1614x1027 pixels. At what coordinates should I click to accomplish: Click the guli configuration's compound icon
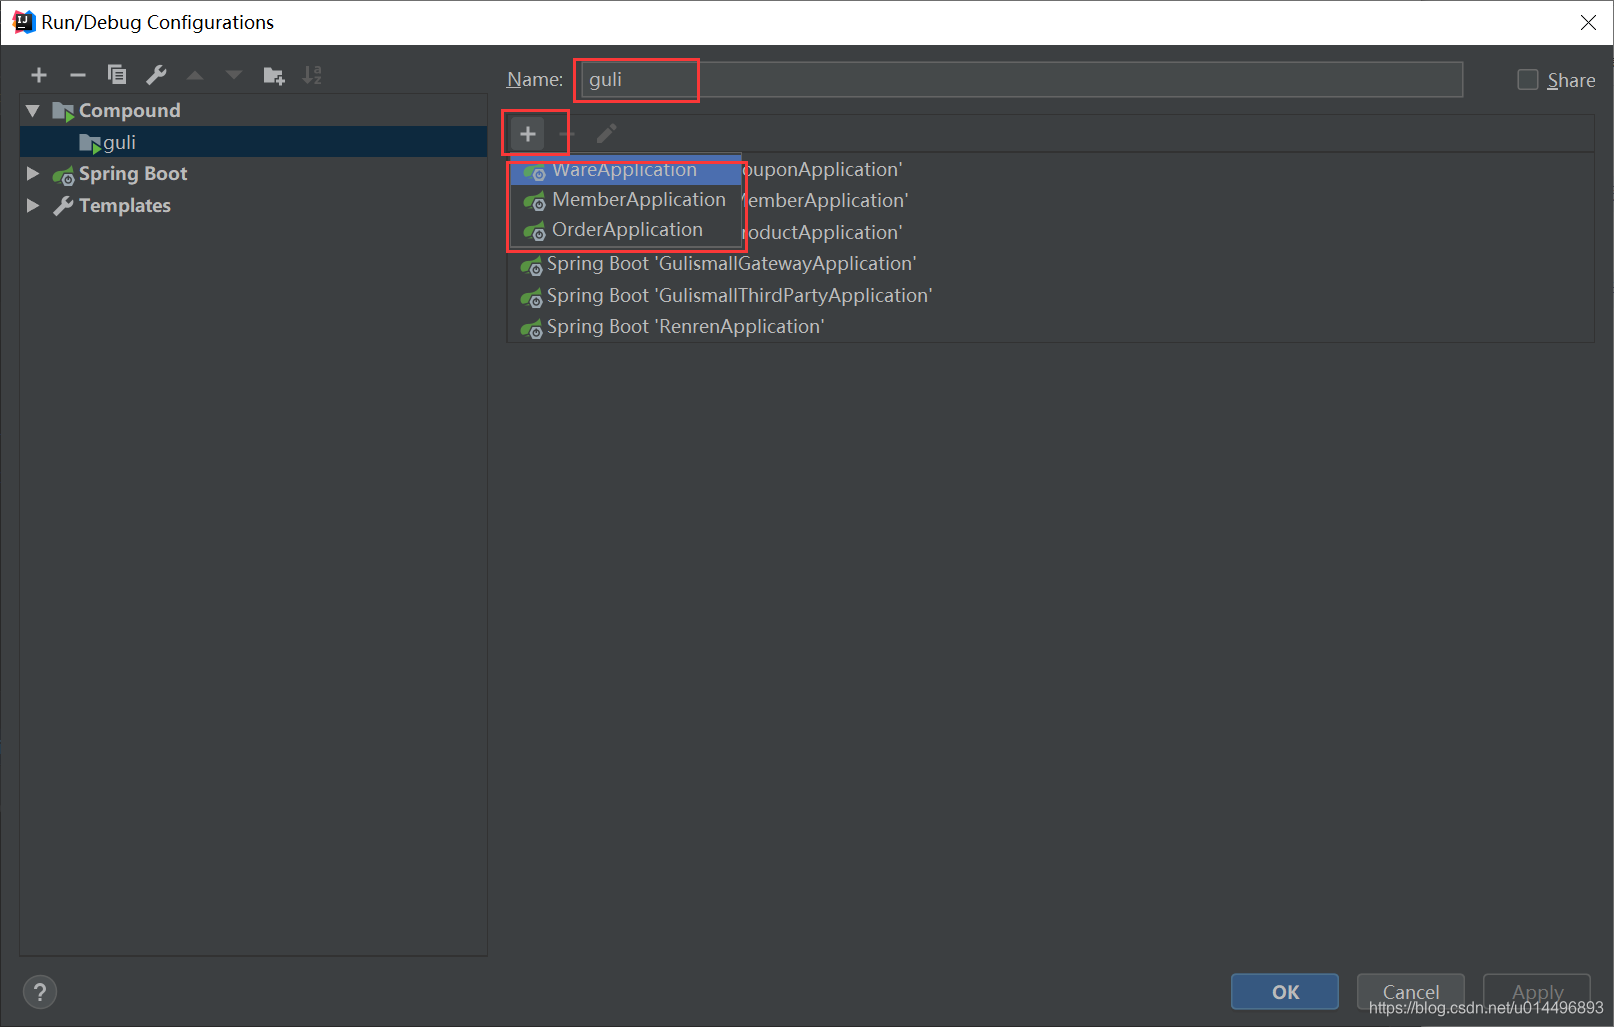tap(90, 144)
